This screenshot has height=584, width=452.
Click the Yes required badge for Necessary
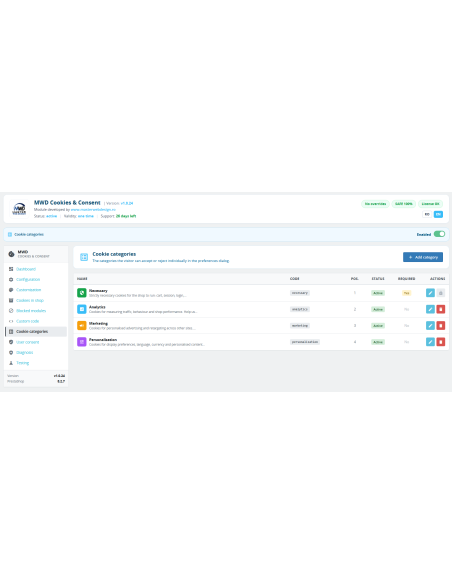pyautogui.click(x=407, y=293)
